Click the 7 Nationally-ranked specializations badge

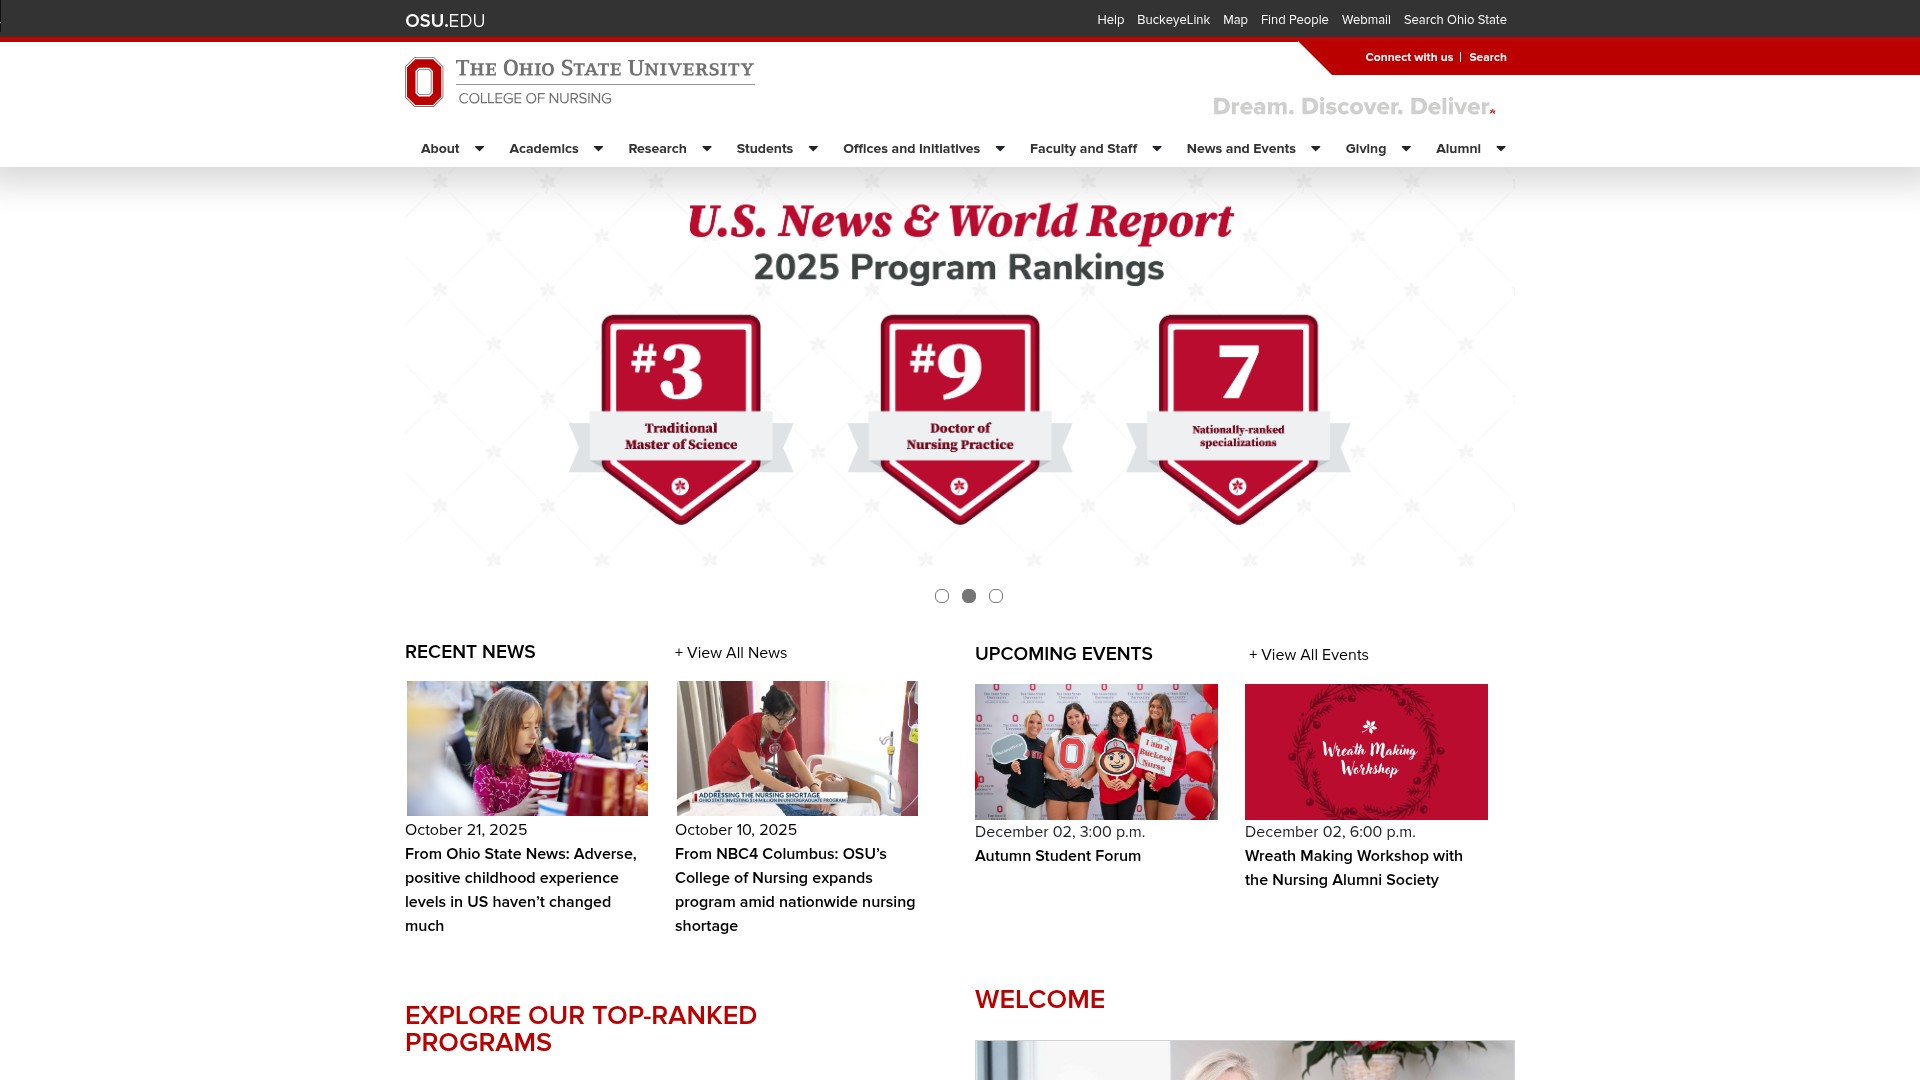pos(1238,419)
